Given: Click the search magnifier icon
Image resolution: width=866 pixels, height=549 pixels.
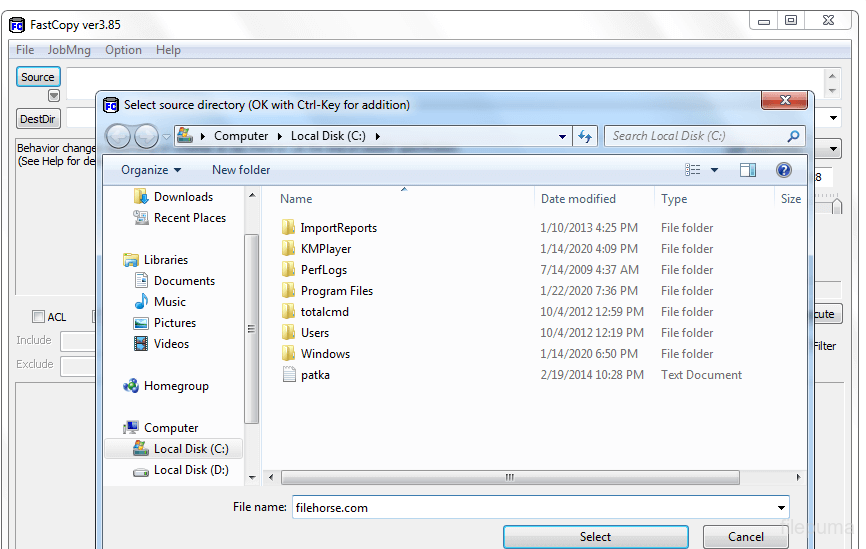Looking at the screenshot, I should pyautogui.click(x=793, y=136).
